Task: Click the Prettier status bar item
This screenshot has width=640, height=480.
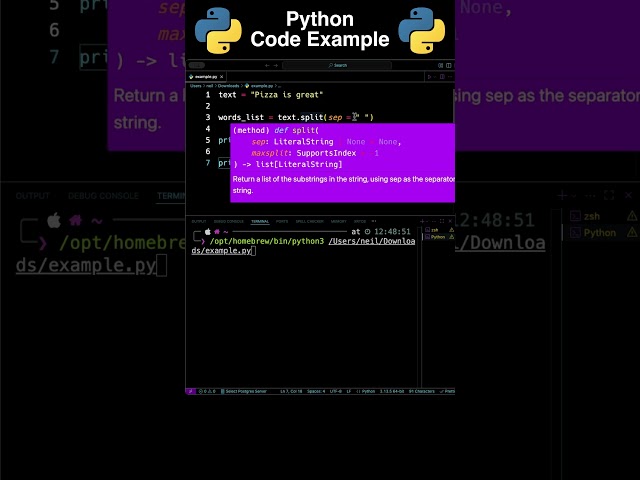Action: point(447,391)
